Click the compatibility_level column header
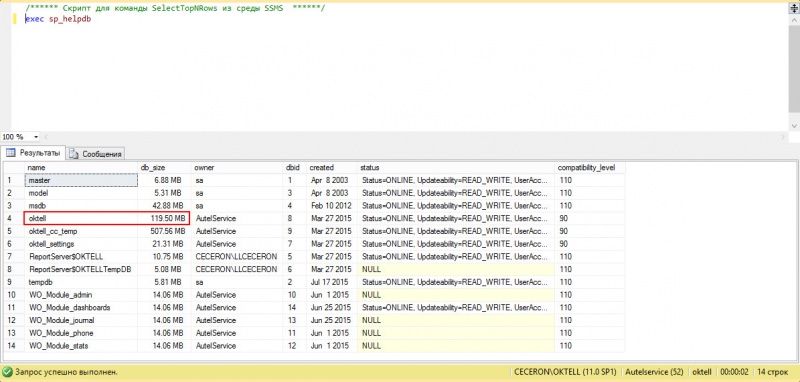Screen dimensions: 800x382 point(589,167)
